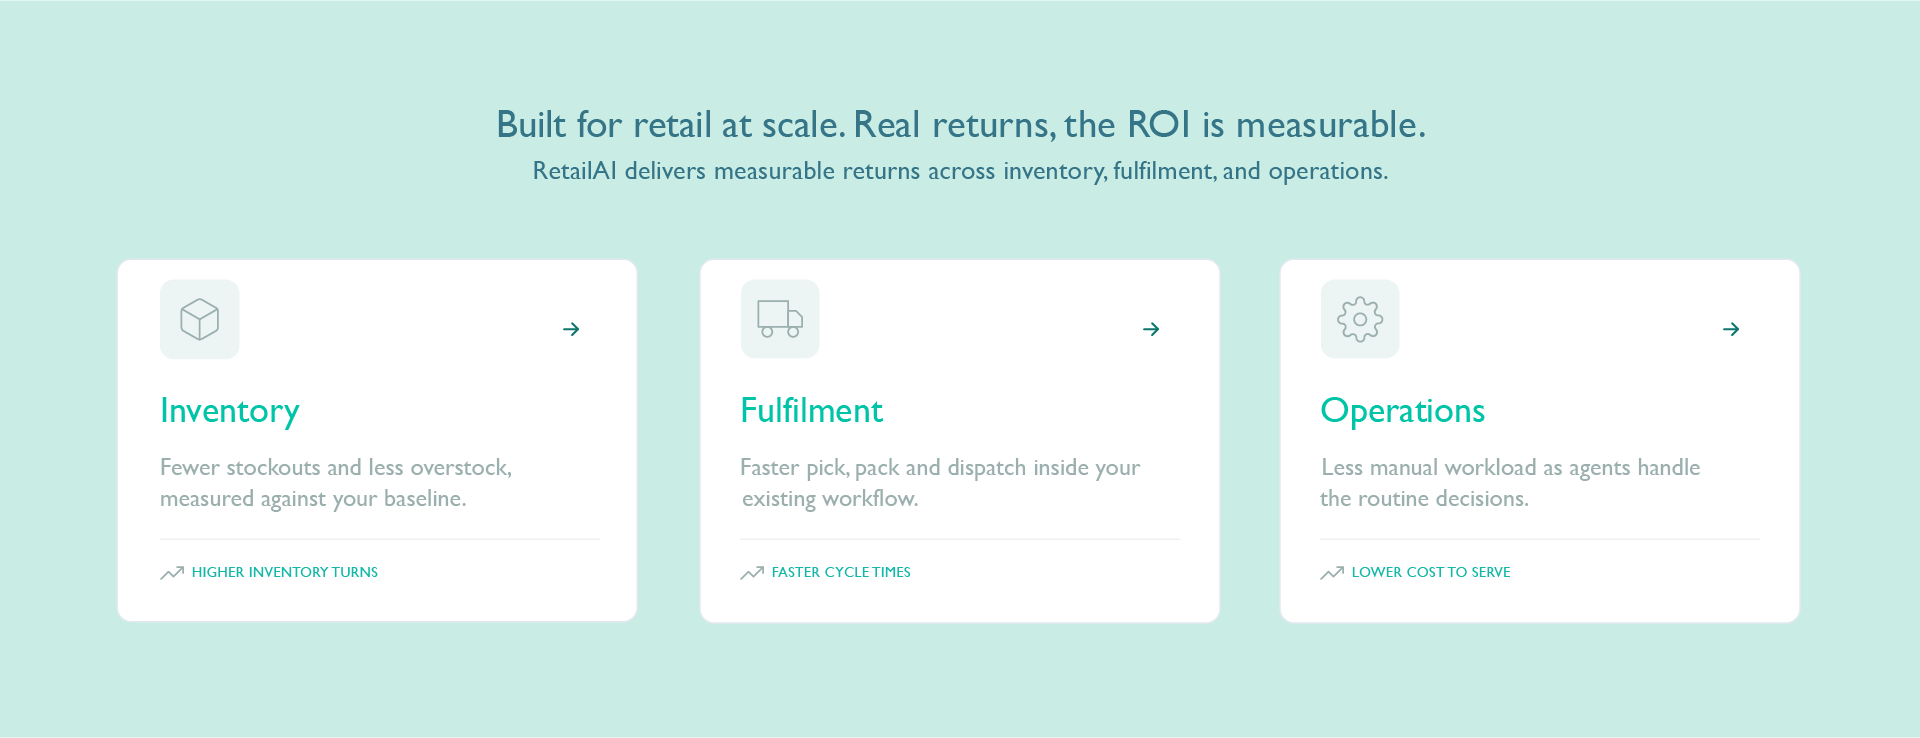
Task: Click the box cube icon on Inventory card
Action: click(200, 319)
